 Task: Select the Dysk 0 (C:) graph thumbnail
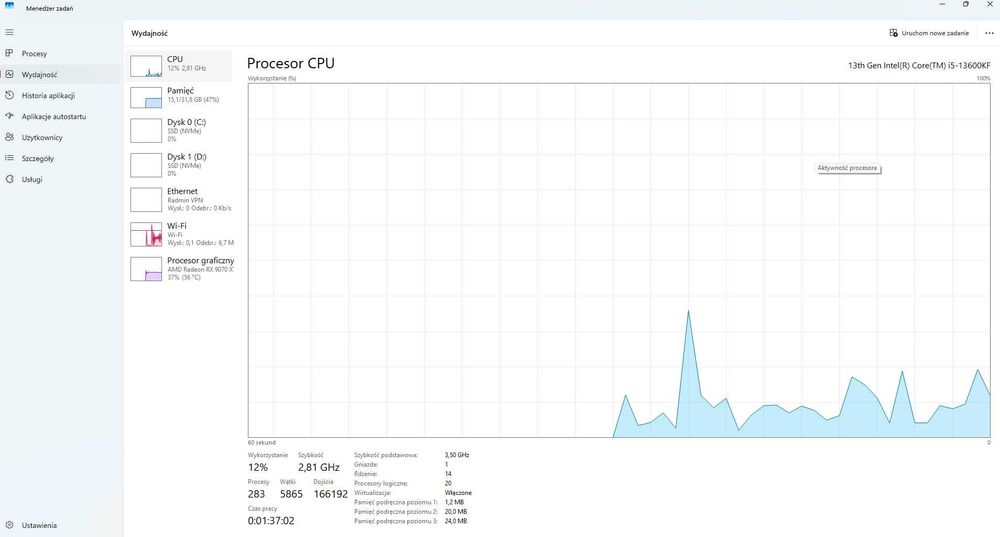tap(146, 130)
